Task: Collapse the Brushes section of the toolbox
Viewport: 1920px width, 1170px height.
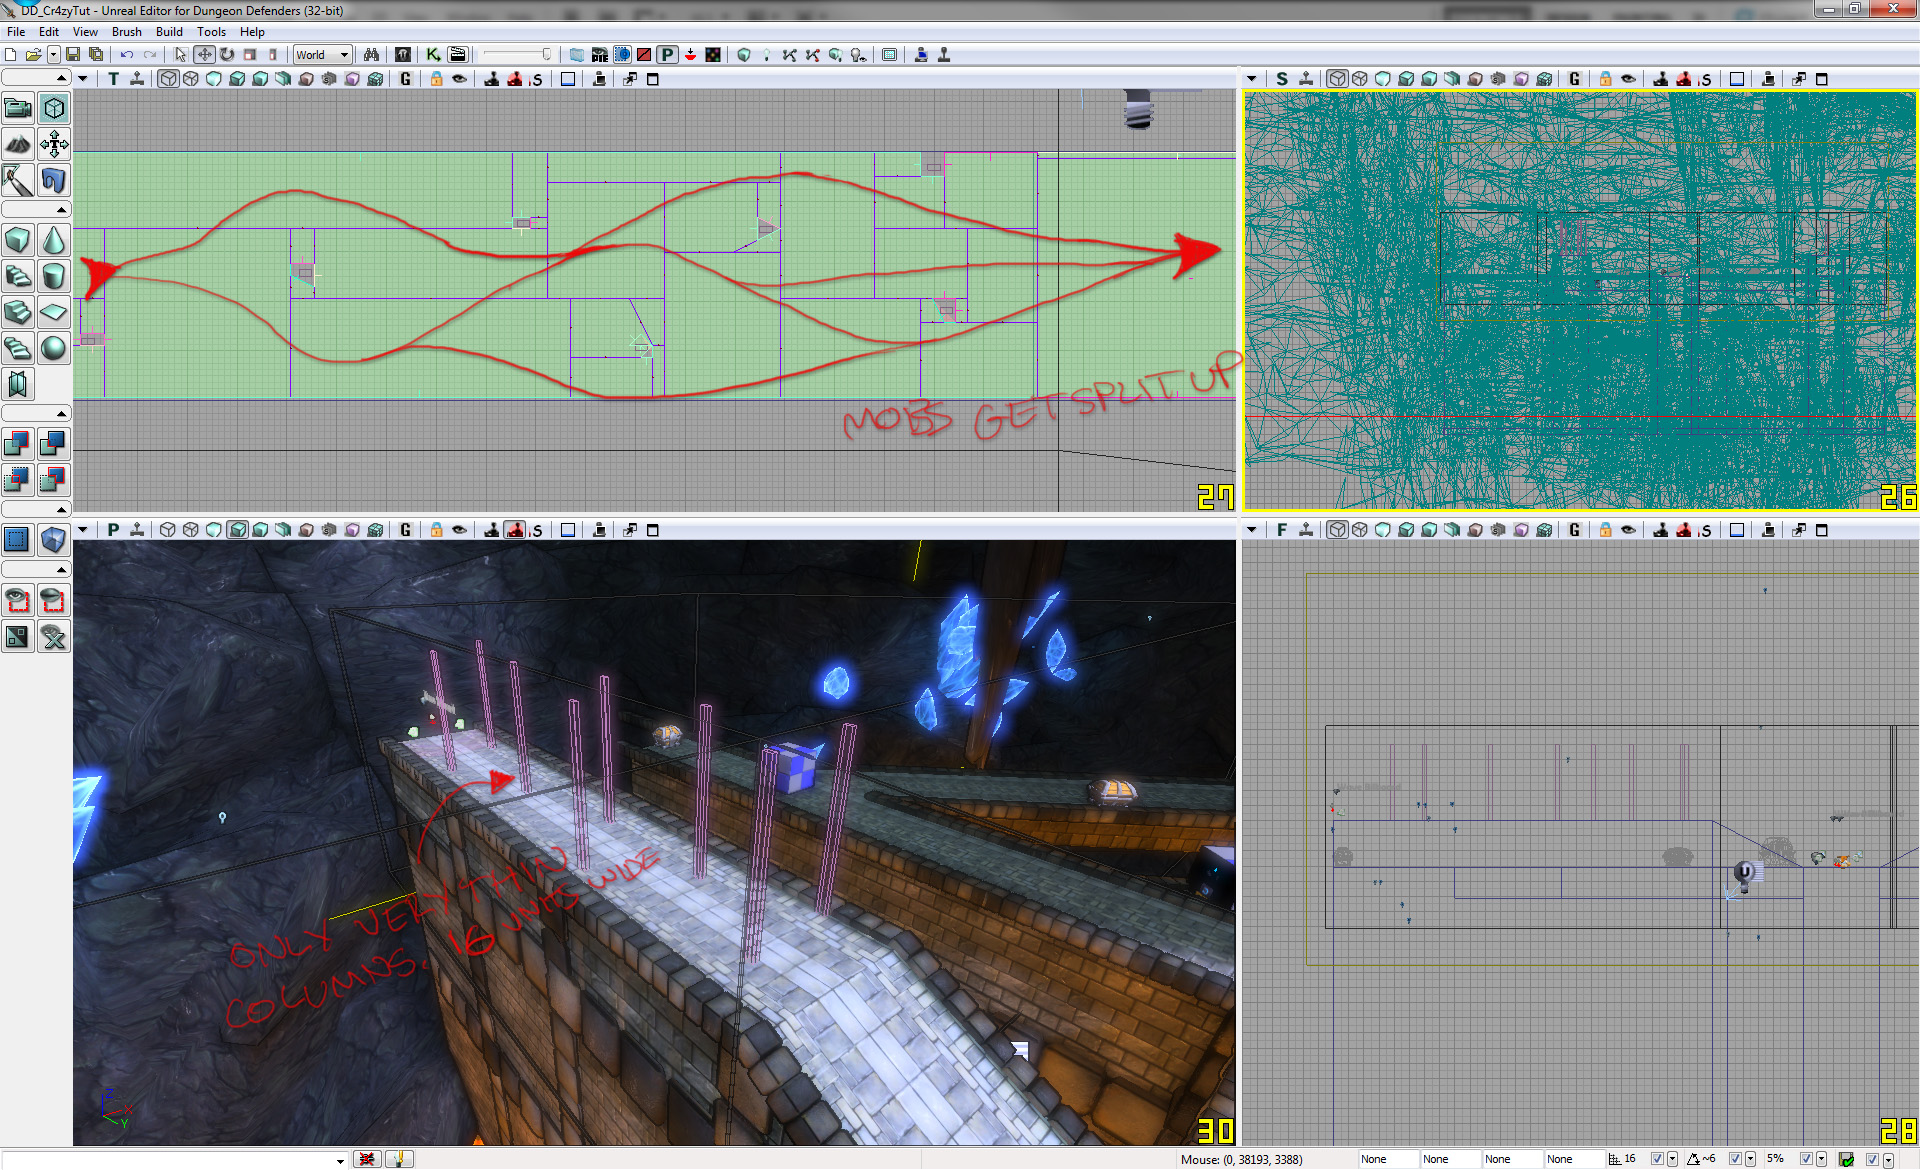Action: click(36, 209)
